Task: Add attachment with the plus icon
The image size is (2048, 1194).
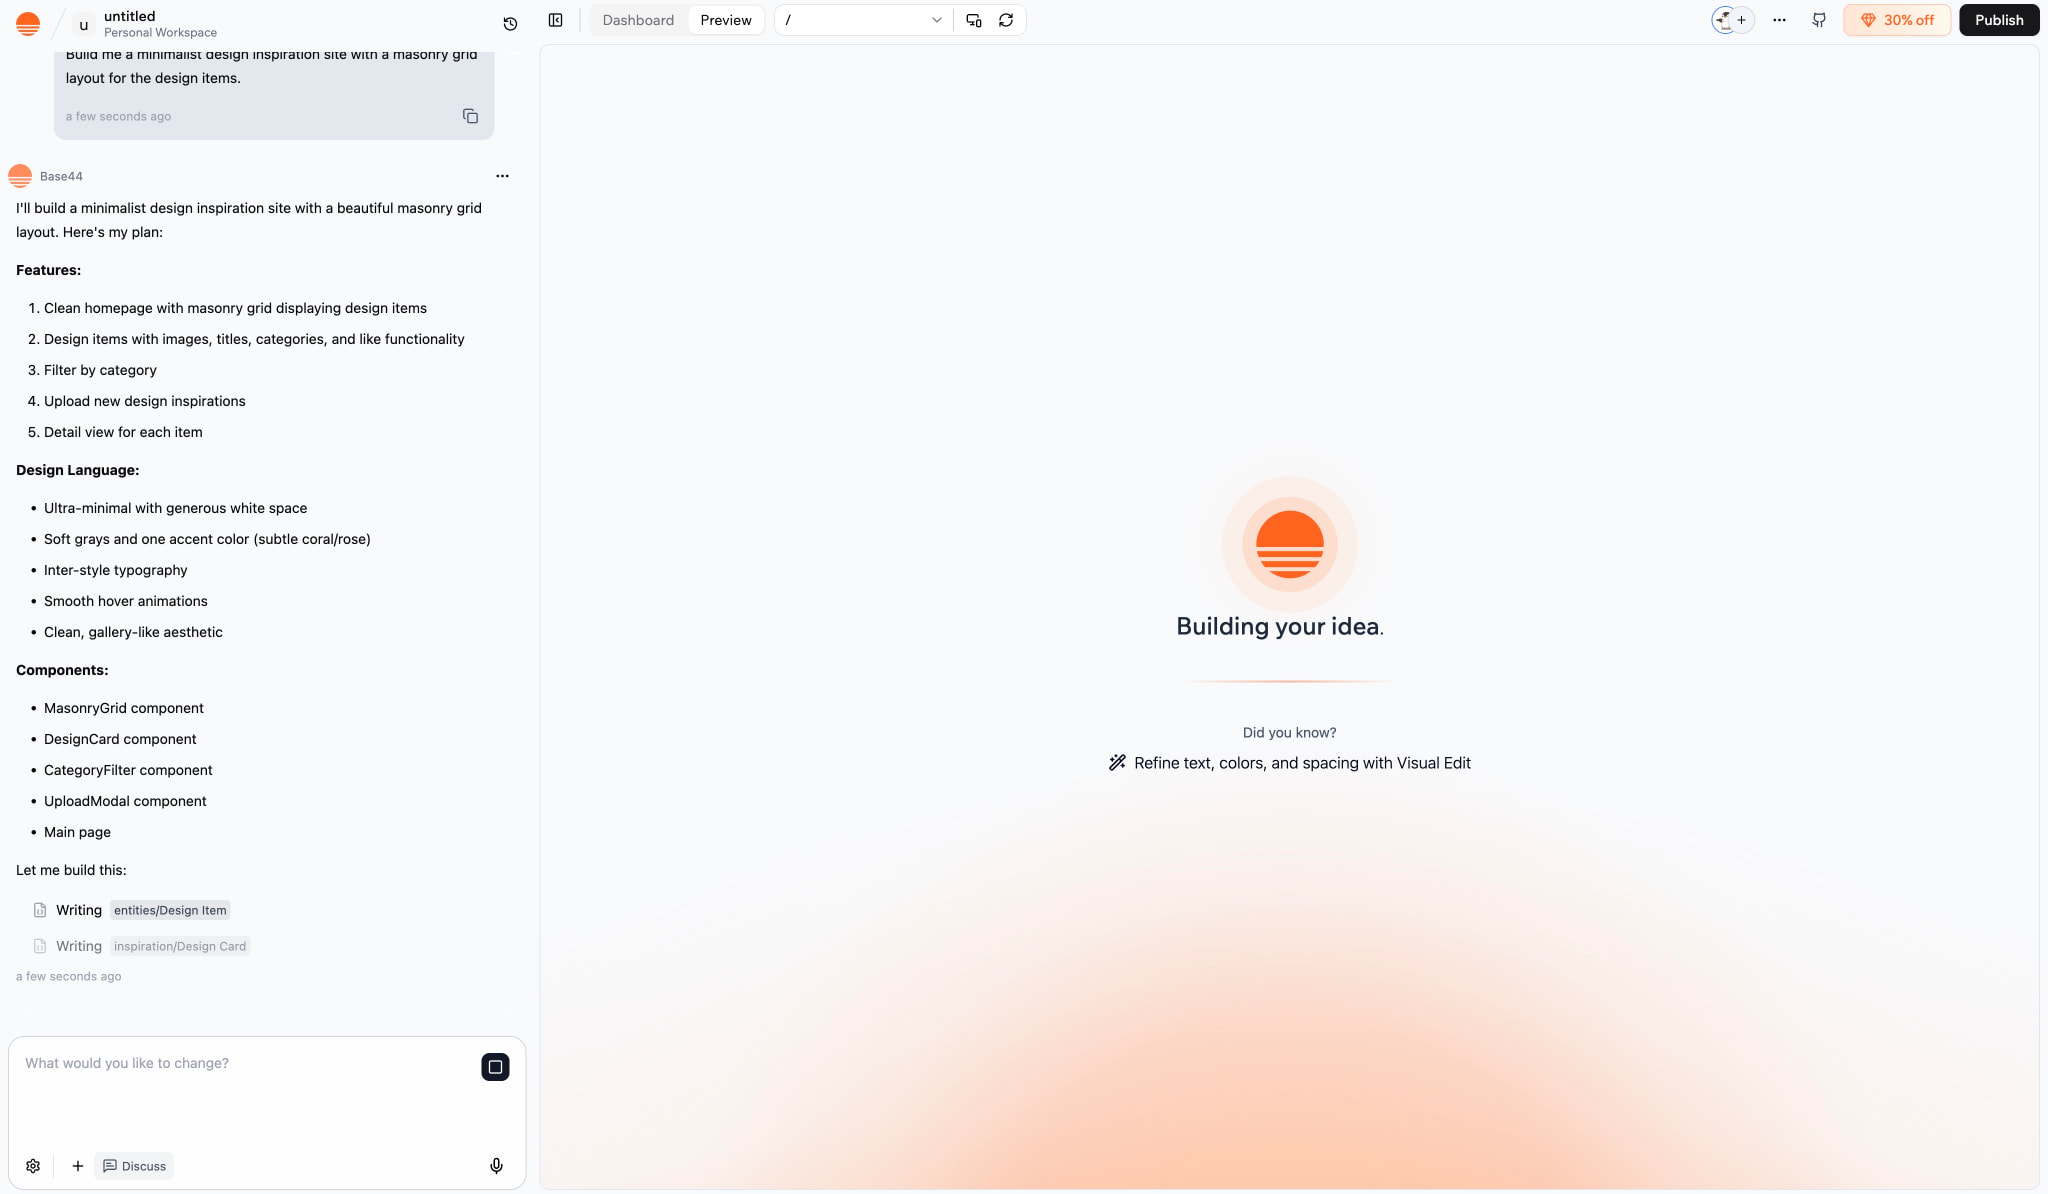Action: tap(77, 1166)
